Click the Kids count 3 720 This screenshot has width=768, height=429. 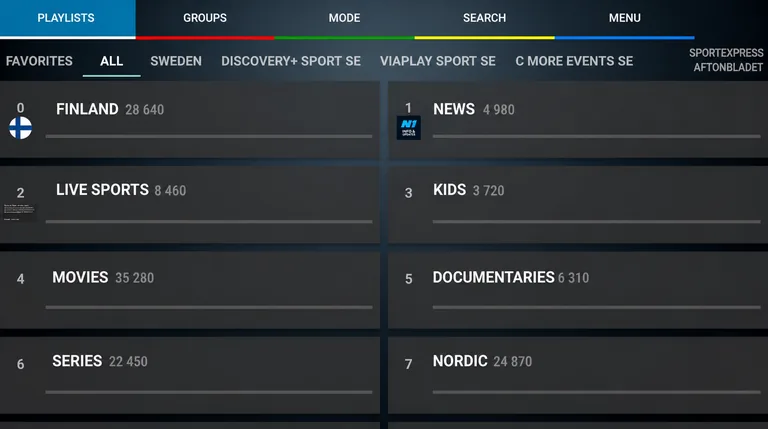[488, 191]
